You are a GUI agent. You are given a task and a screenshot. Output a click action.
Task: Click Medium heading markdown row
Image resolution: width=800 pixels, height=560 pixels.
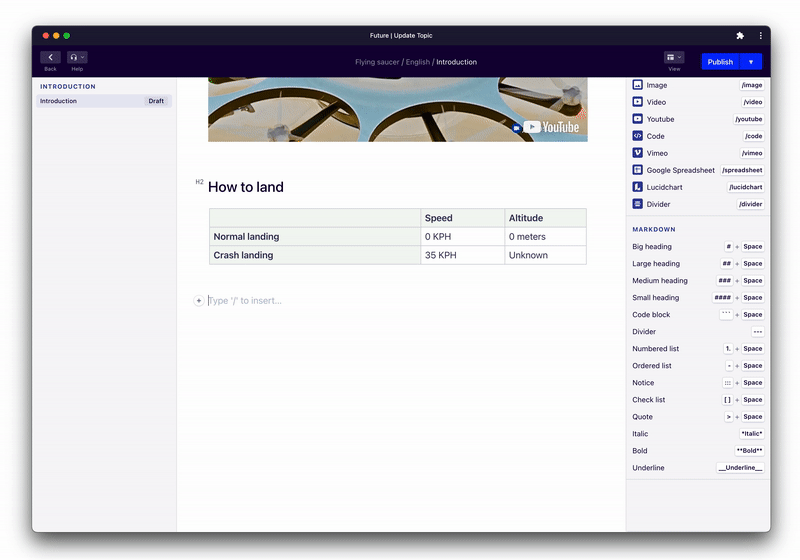coord(697,281)
